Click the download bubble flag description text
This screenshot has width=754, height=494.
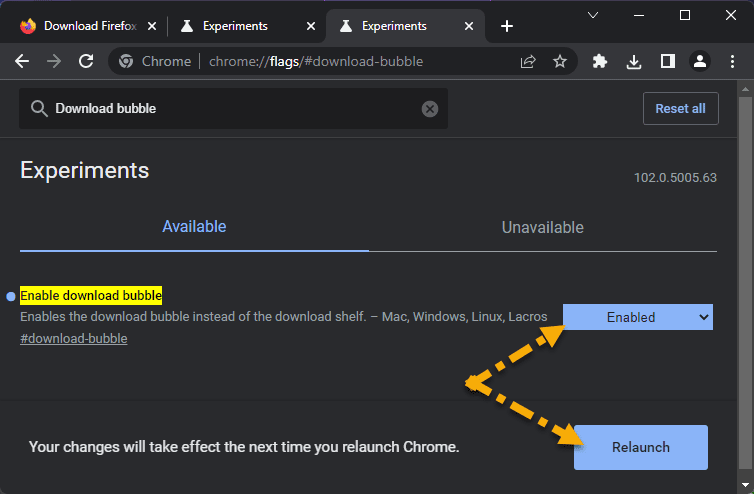[284, 317]
